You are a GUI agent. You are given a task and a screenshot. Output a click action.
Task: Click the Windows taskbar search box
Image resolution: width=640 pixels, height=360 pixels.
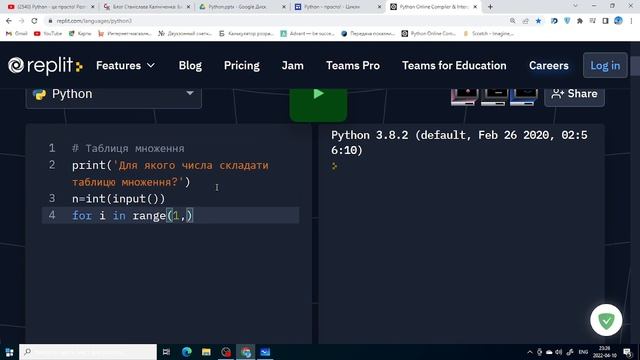point(88,352)
